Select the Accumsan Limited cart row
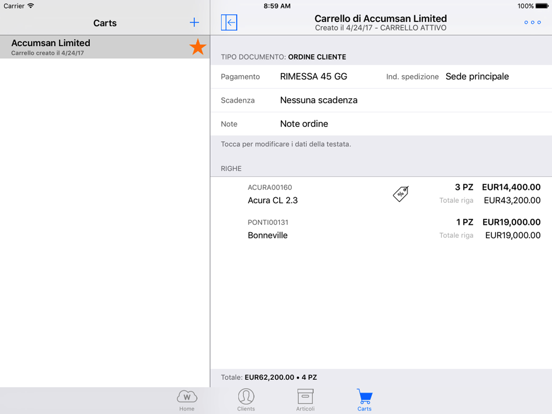This screenshot has width=552, height=414. pyautogui.click(x=105, y=47)
